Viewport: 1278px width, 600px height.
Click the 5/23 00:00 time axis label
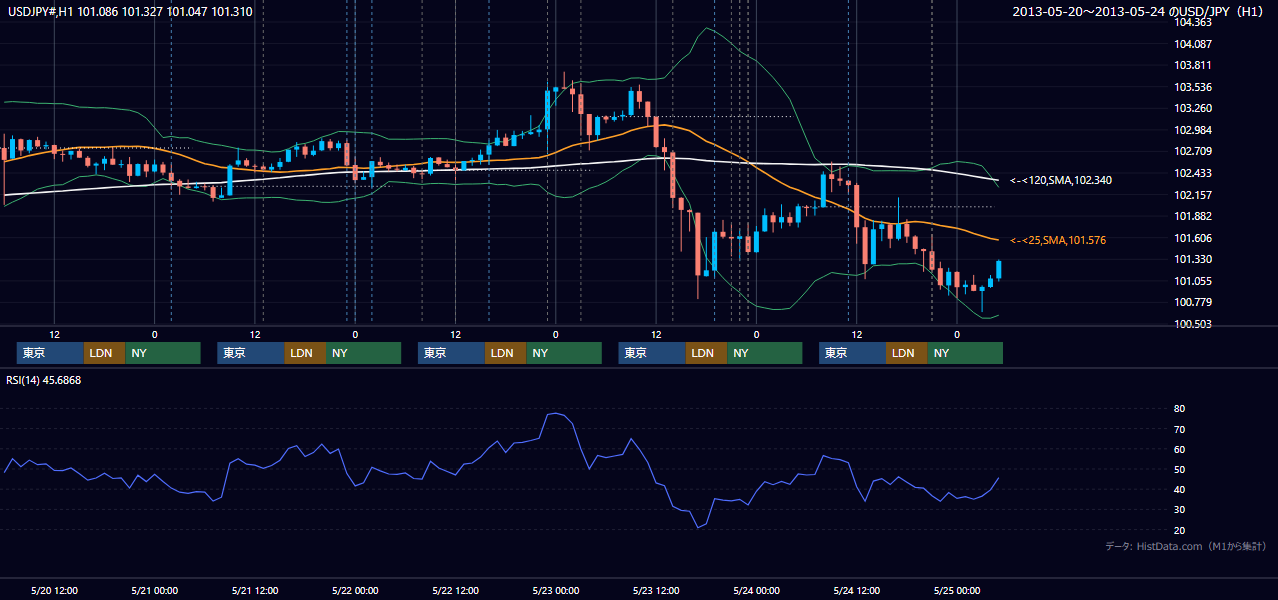coord(556,590)
